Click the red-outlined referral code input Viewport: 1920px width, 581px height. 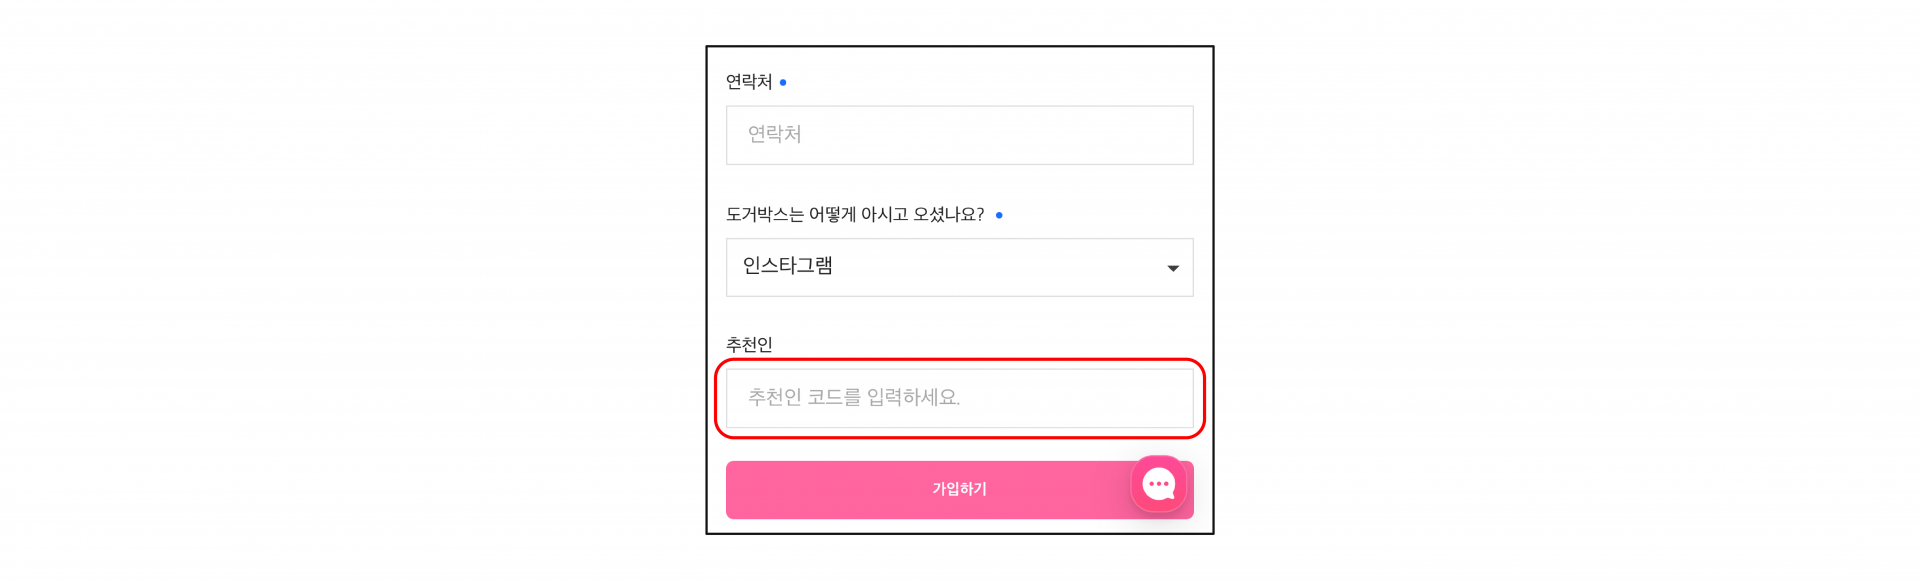click(960, 398)
